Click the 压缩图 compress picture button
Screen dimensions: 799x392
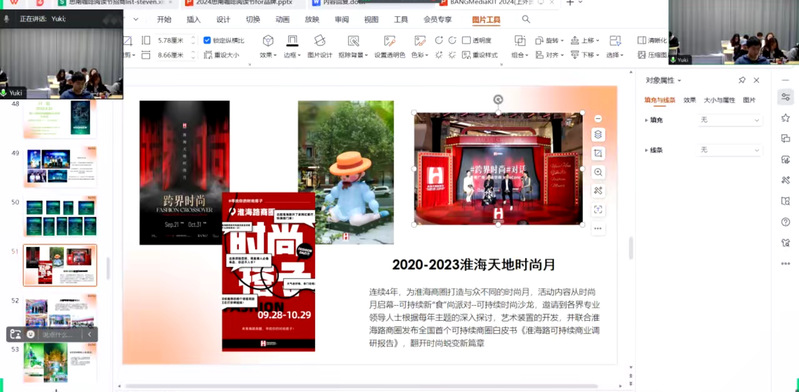tap(652, 55)
